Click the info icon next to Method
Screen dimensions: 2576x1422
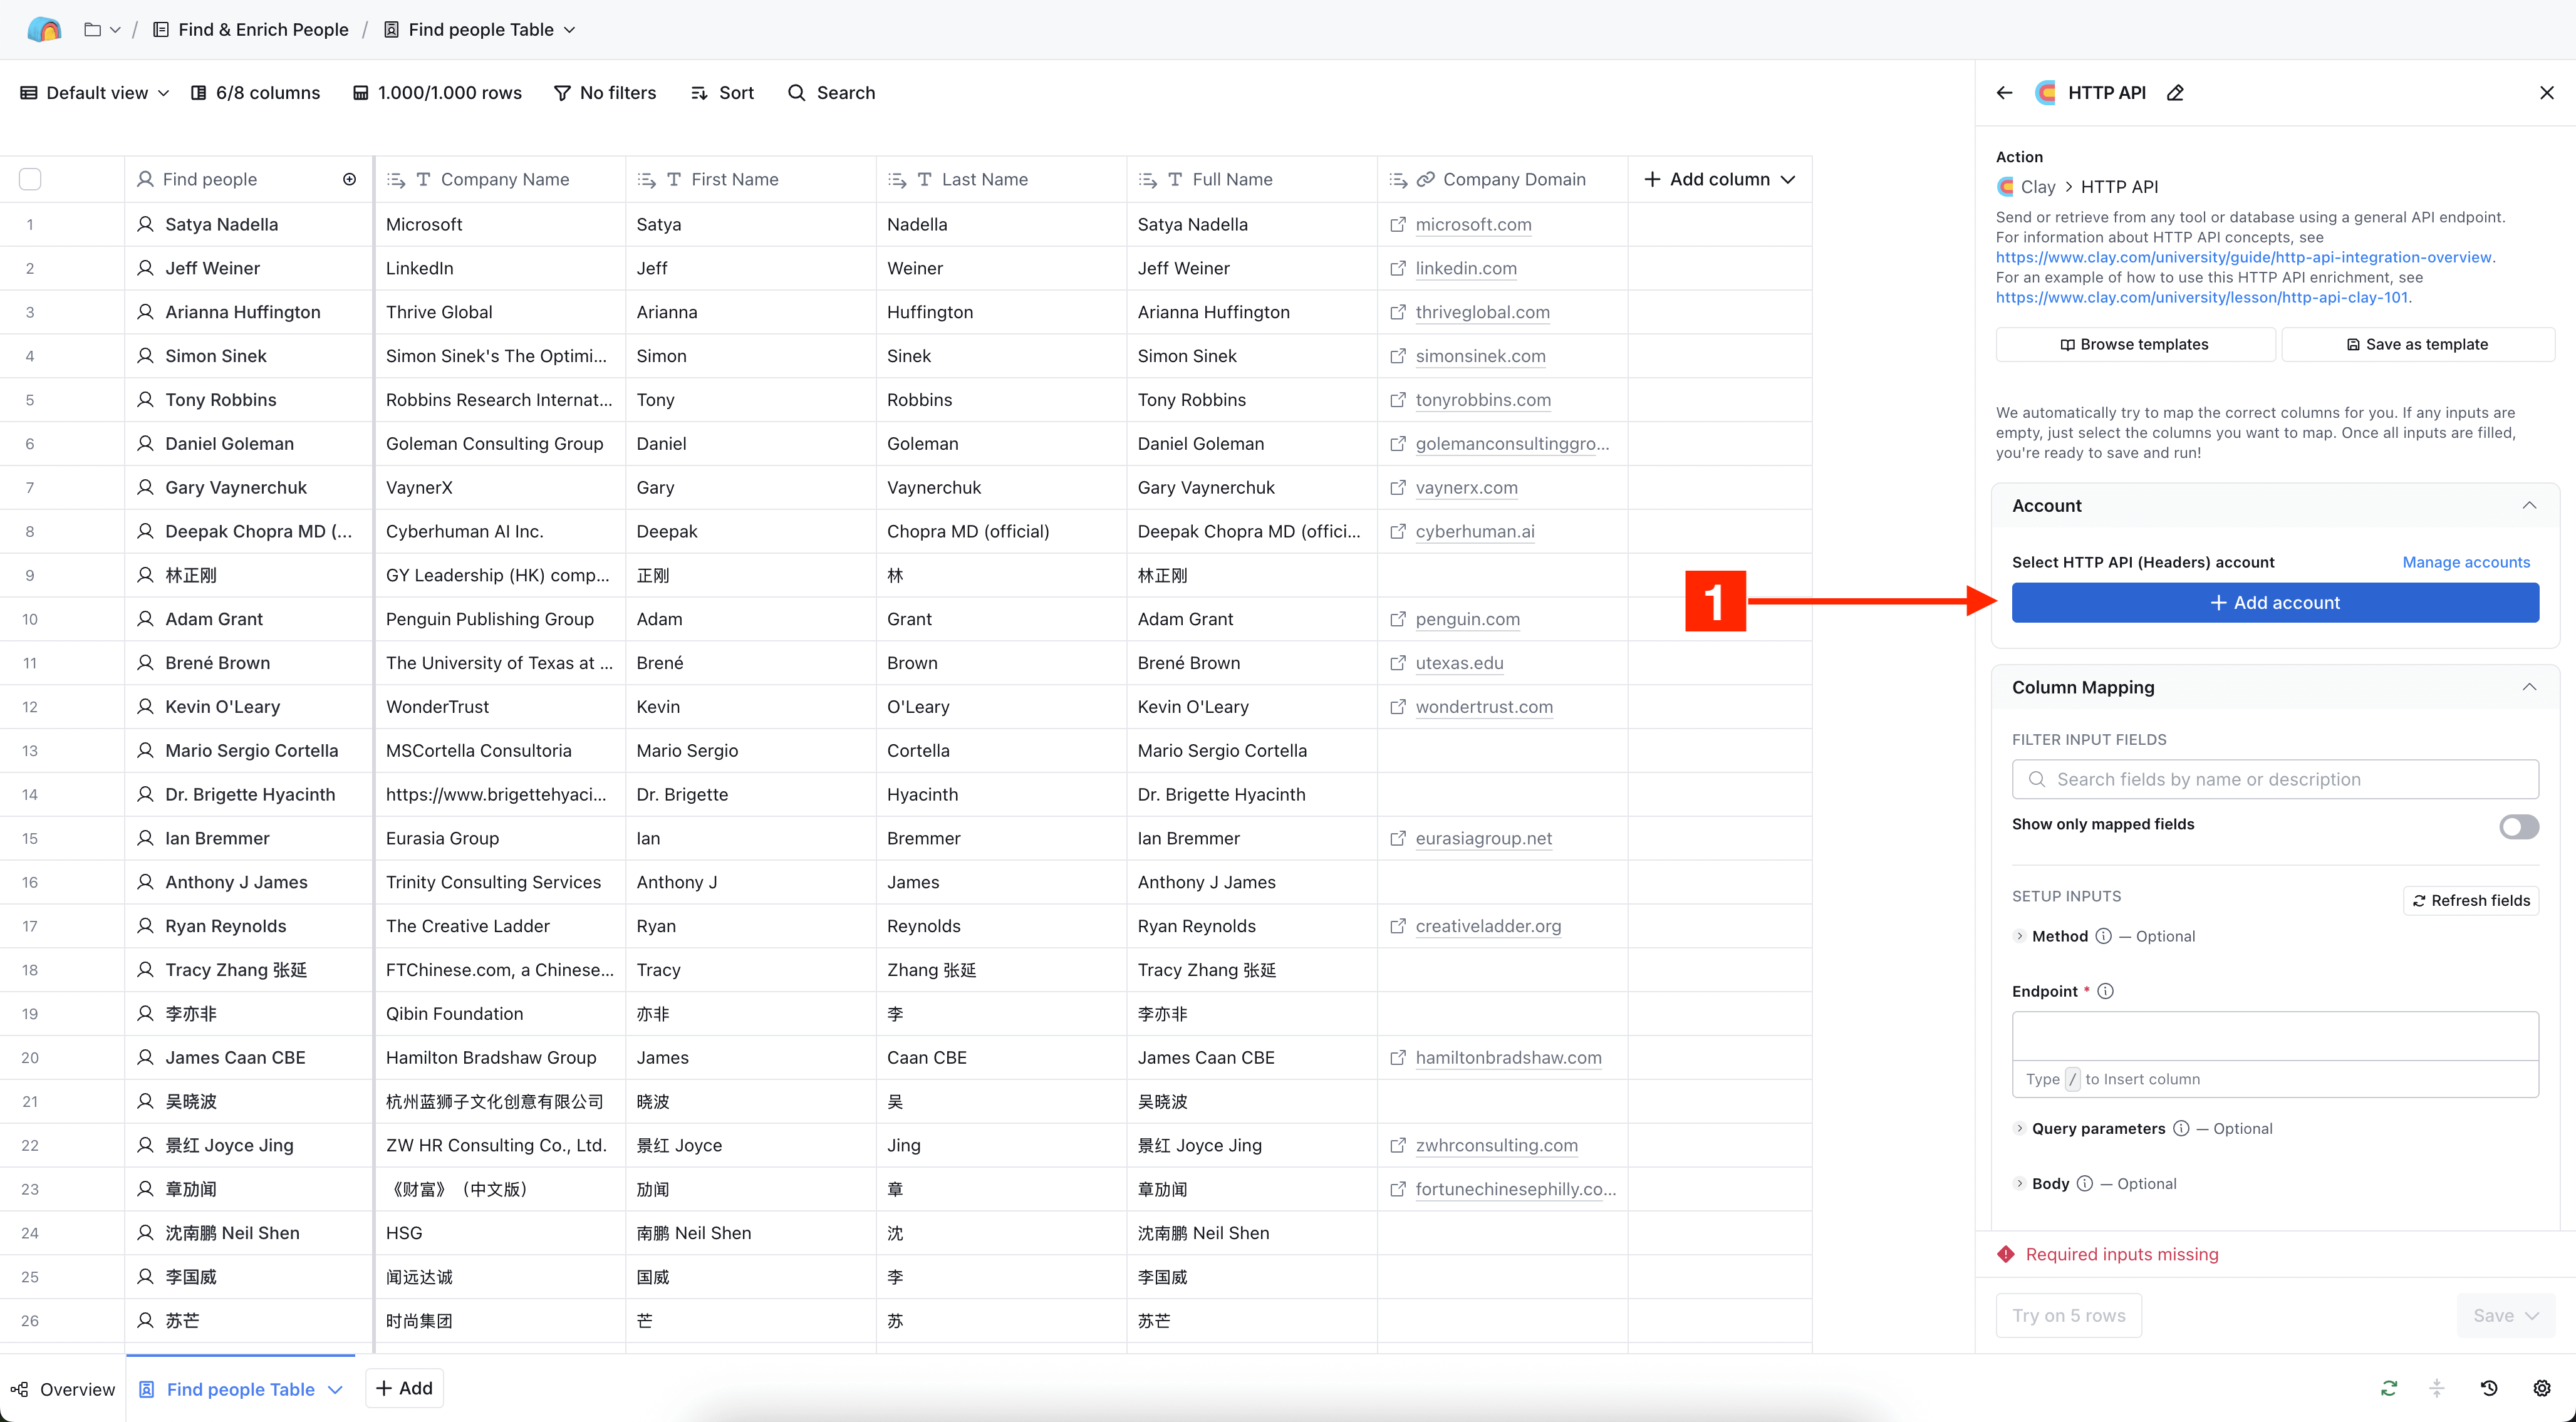(2103, 936)
